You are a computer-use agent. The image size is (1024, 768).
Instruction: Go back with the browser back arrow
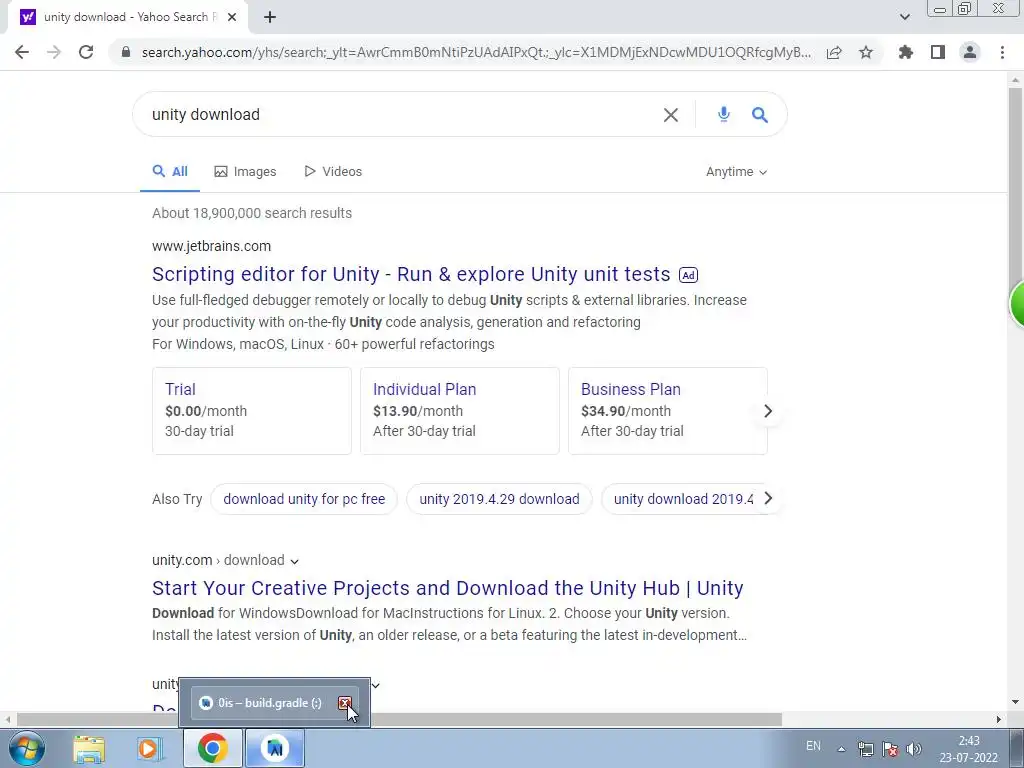22,52
